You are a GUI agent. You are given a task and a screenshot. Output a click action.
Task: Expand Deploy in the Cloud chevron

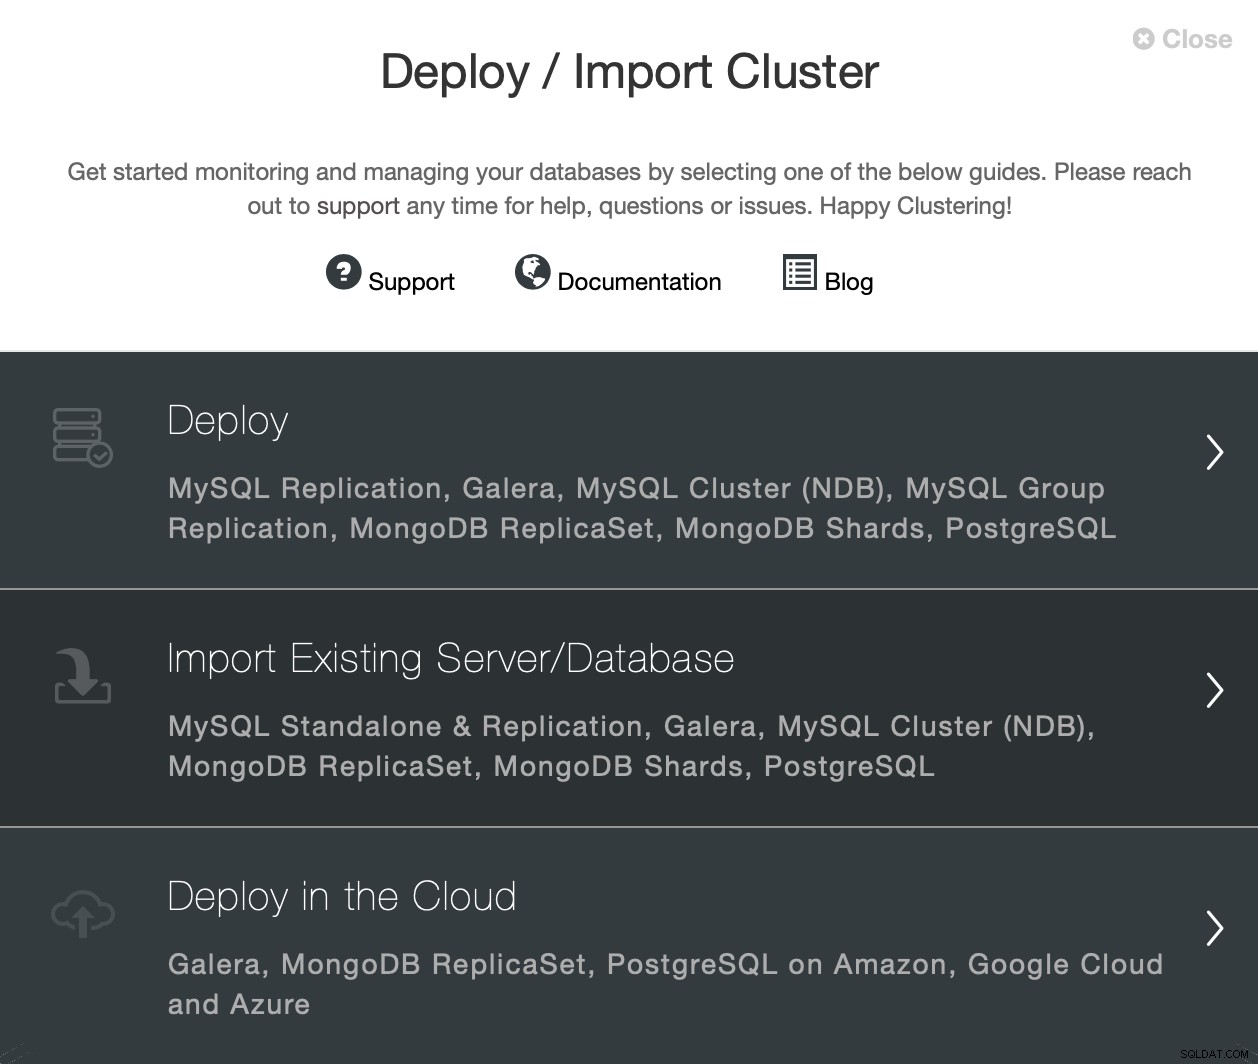tap(1215, 928)
